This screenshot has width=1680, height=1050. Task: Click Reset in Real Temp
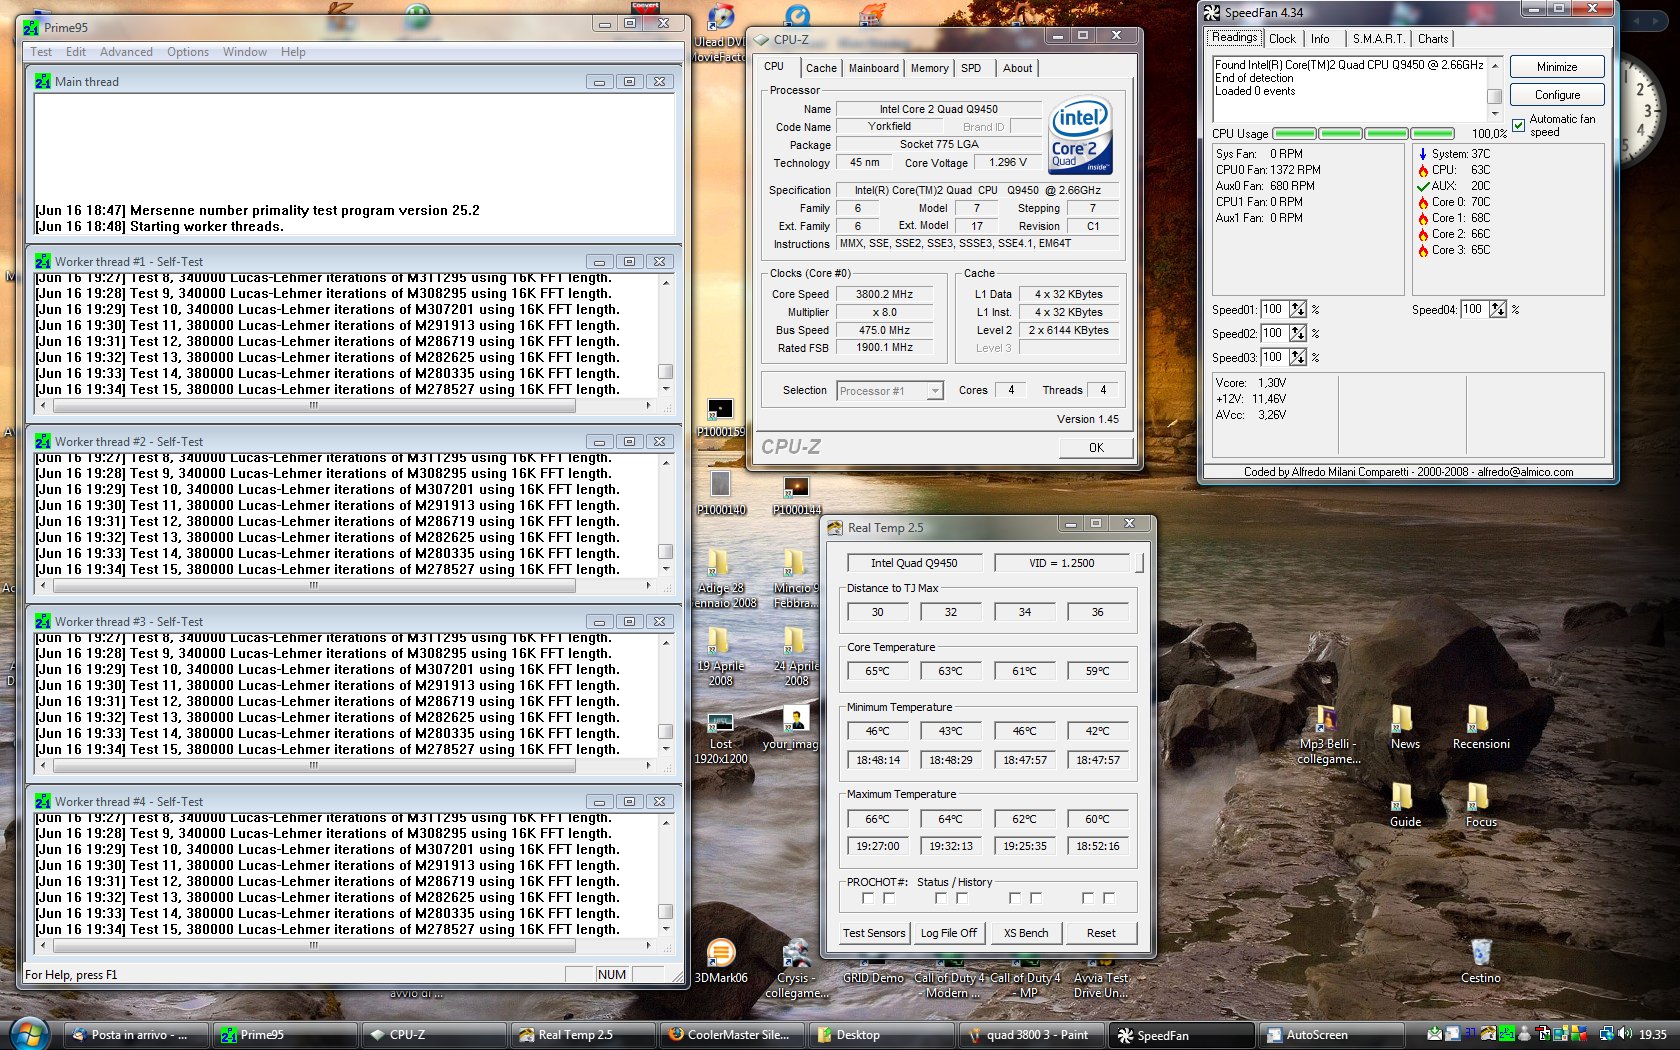coord(1101,933)
